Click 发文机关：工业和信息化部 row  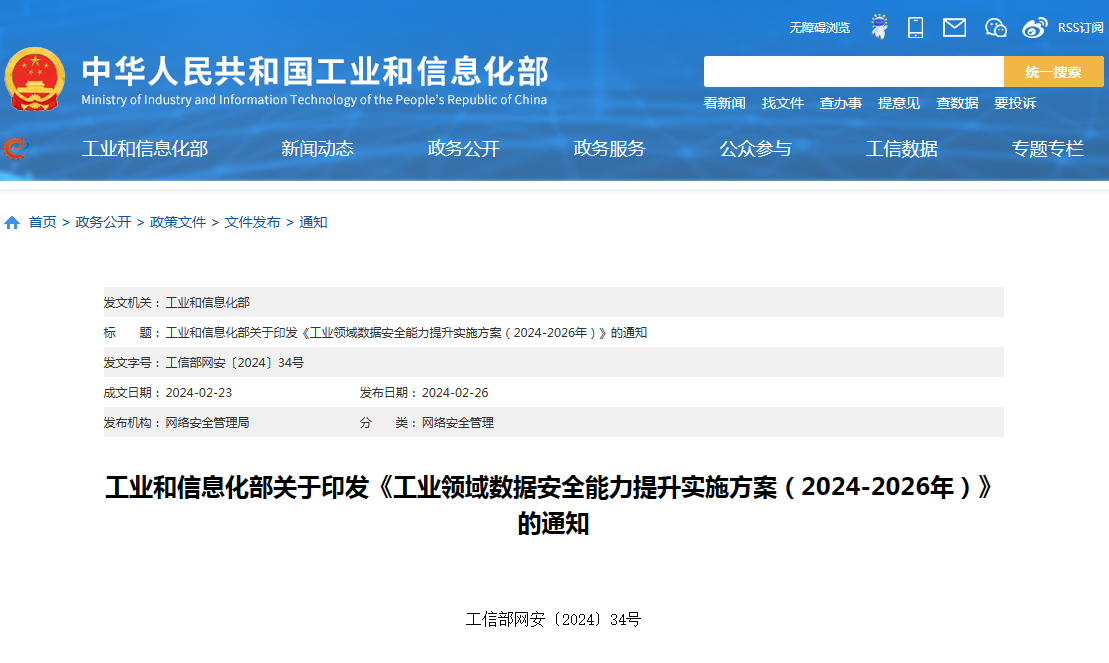(x=554, y=302)
